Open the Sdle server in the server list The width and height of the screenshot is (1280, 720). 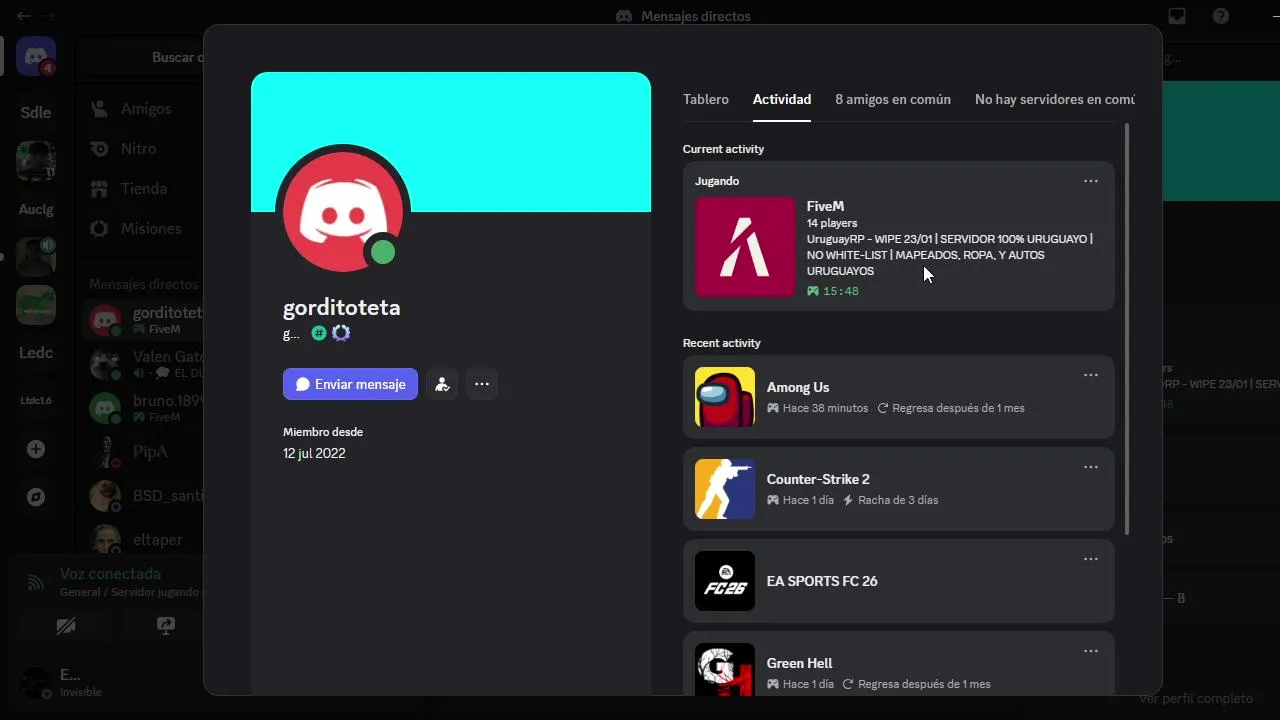(x=36, y=112)
